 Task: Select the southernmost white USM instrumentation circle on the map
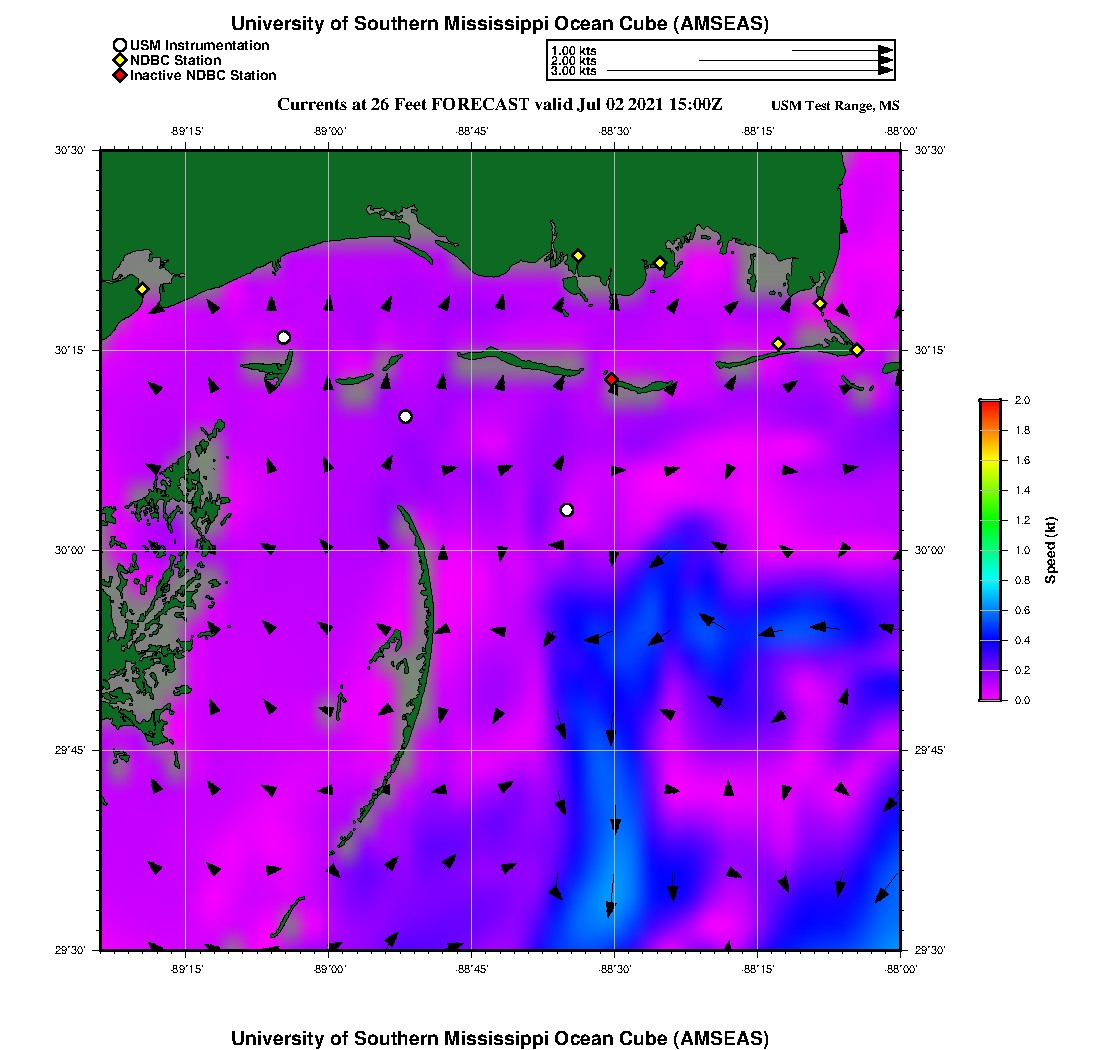click(x=567, y=510)
